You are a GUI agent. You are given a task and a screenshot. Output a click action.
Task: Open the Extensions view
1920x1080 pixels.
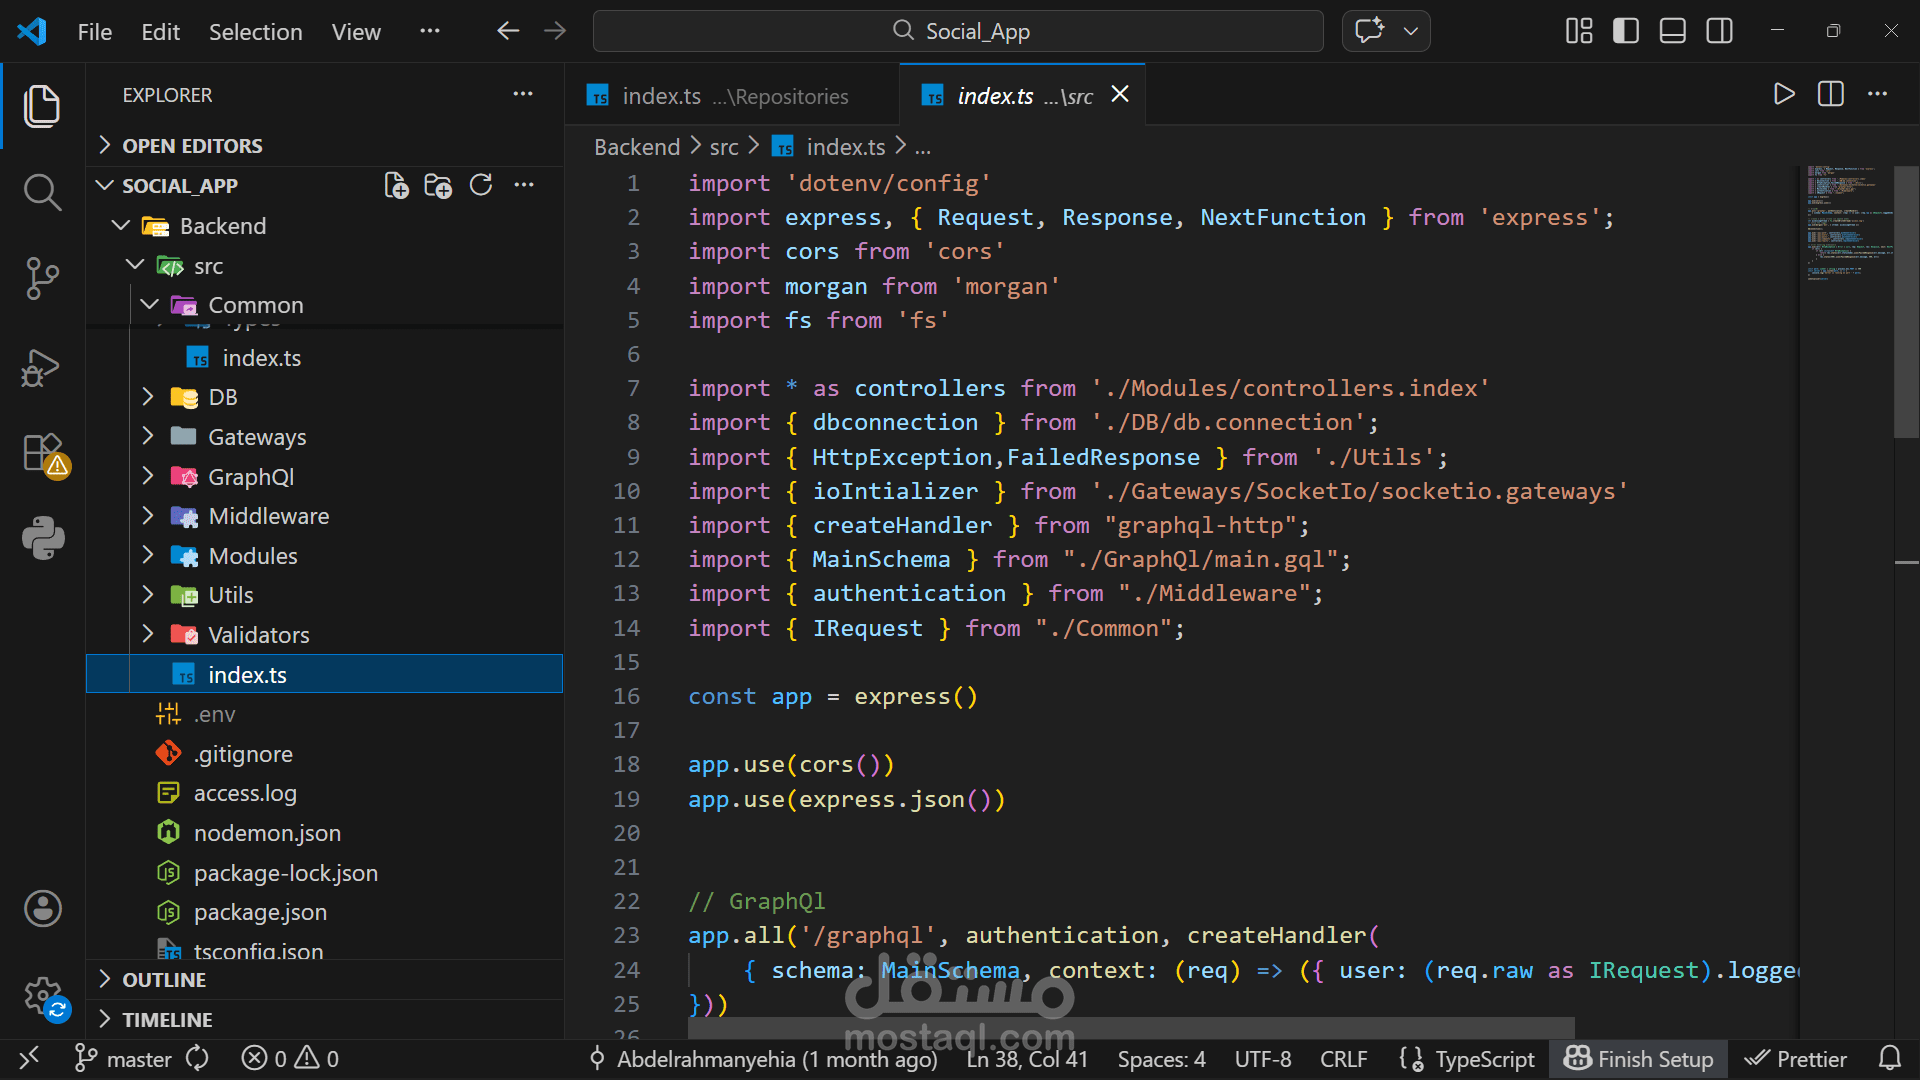coord(42,453)
